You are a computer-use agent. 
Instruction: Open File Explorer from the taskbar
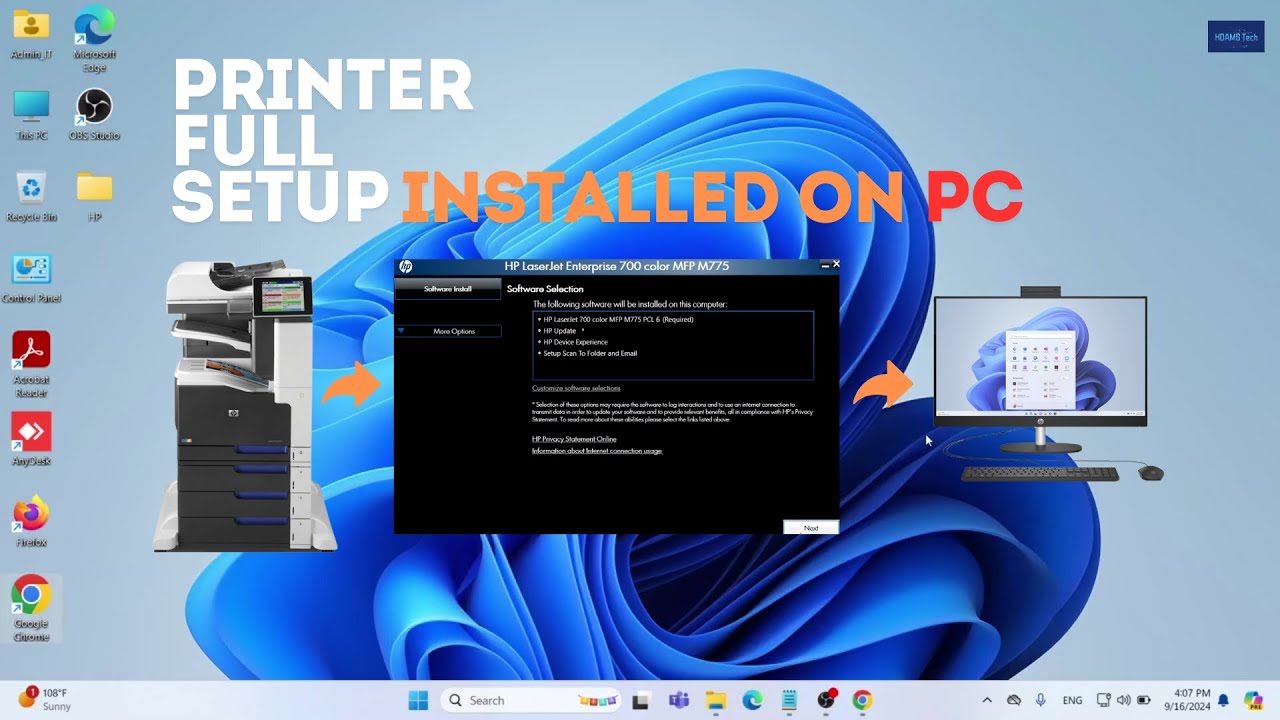coord(715,700)
